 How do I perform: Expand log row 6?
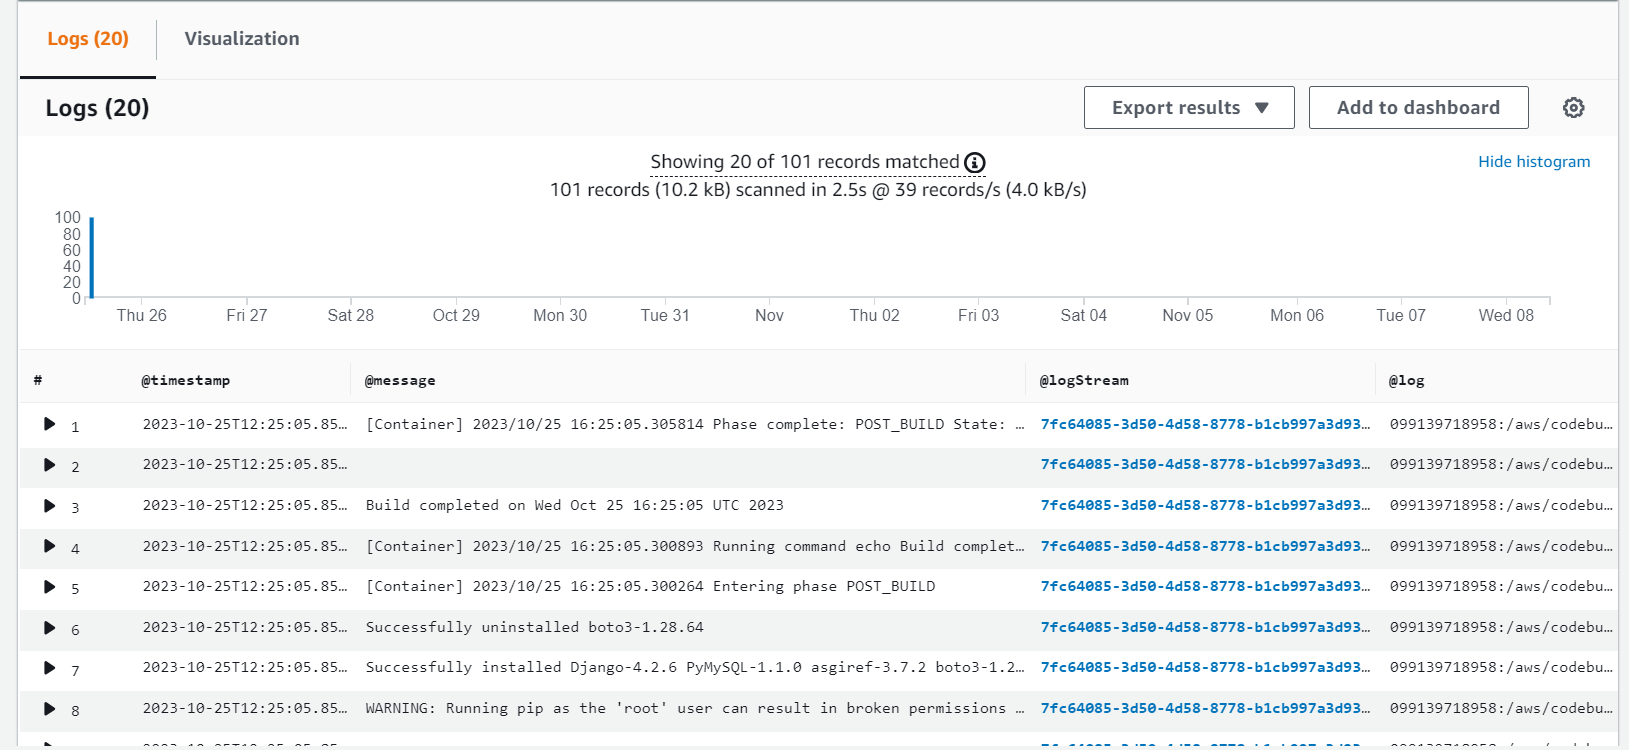(x=49, y=628)
